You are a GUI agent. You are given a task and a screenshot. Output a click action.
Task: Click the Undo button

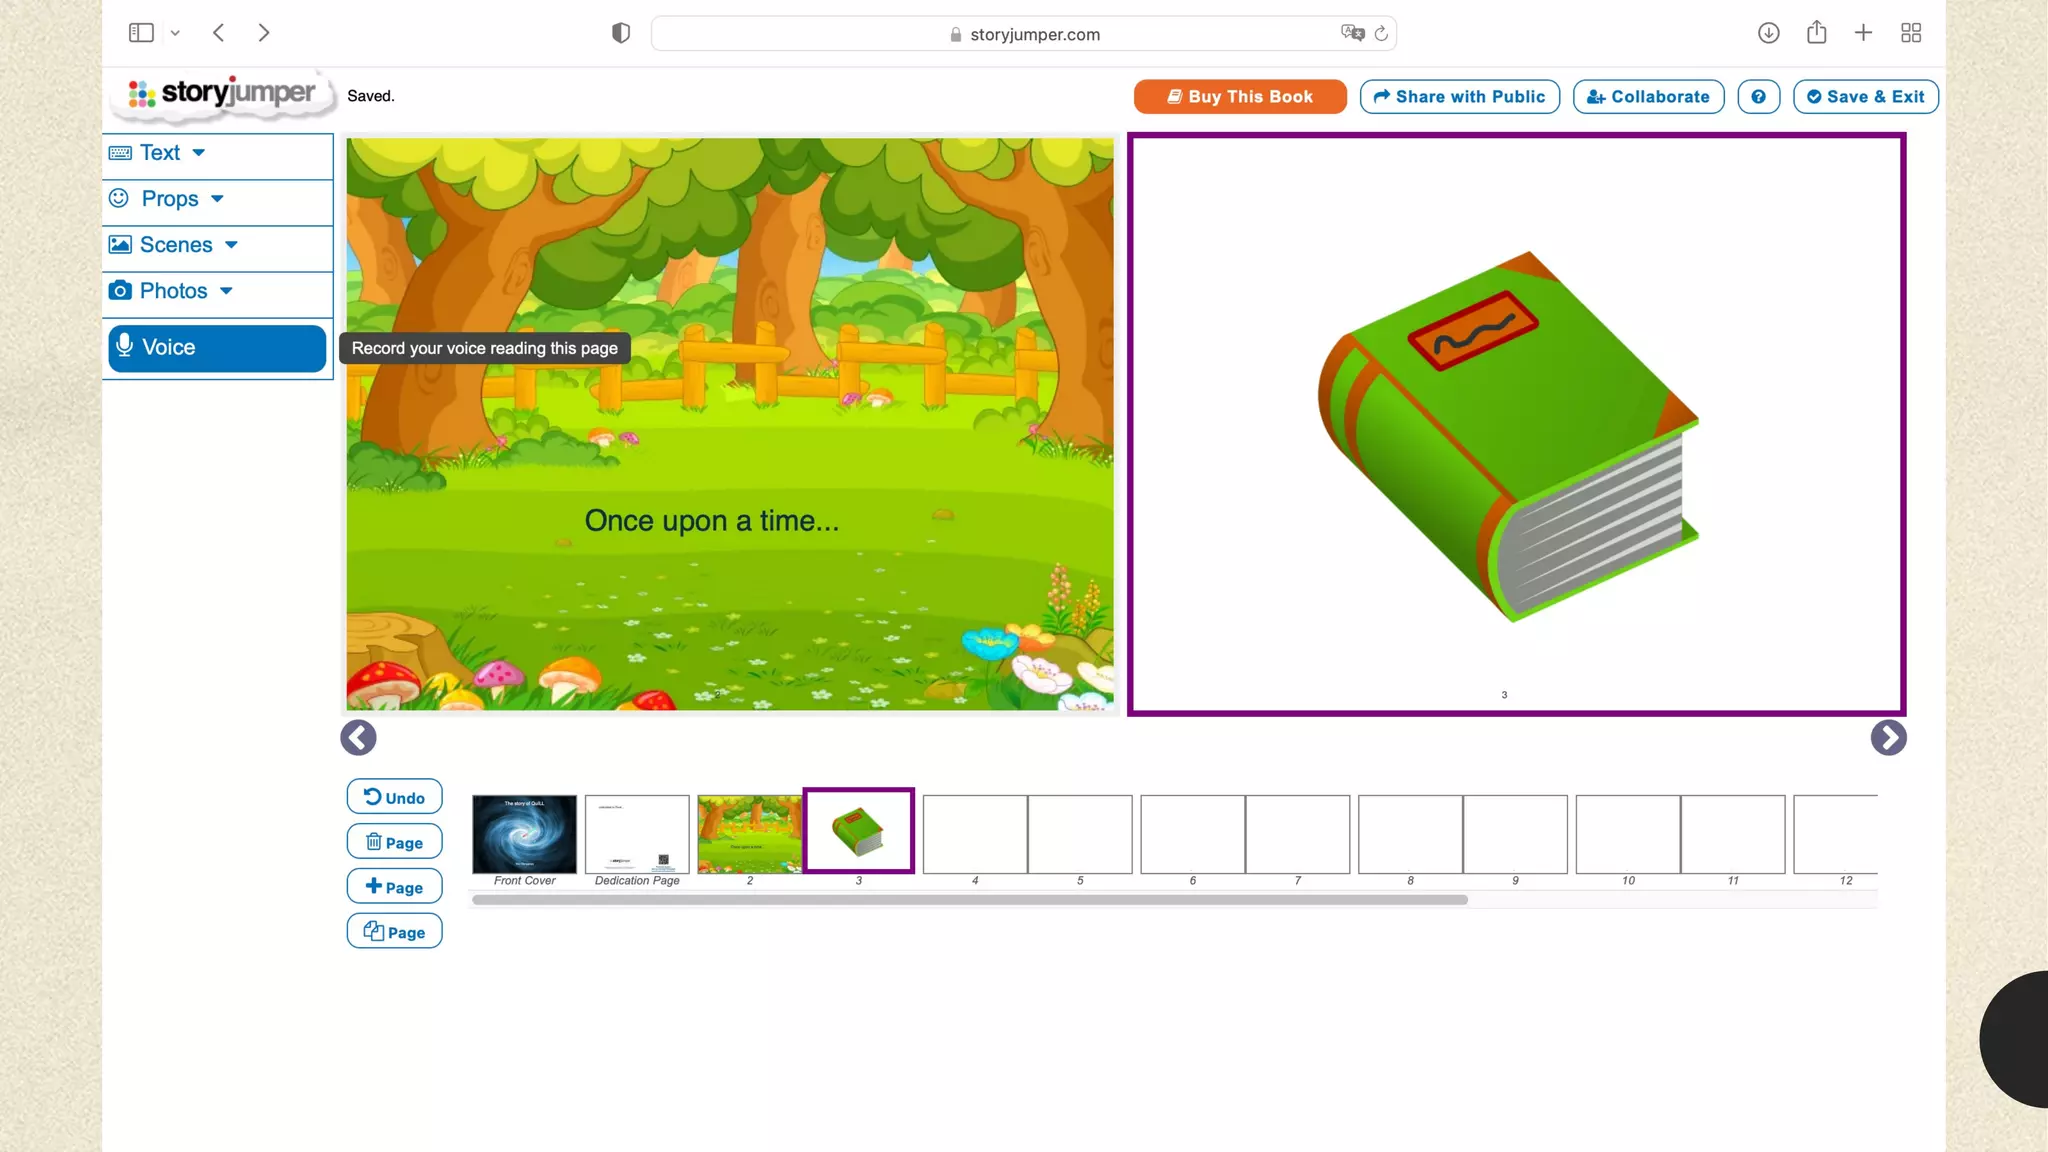394,797
